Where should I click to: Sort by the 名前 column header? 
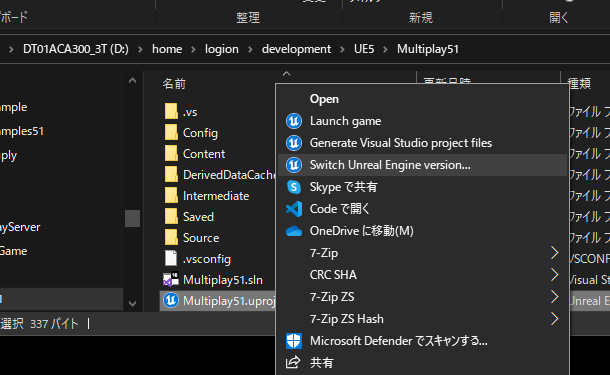[174, 84]
